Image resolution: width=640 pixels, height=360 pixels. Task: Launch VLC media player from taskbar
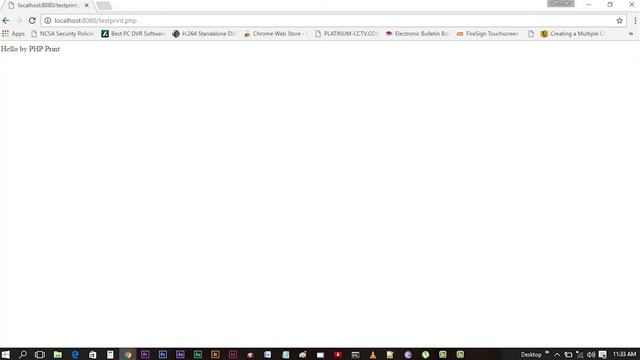(x=373, y=354)
